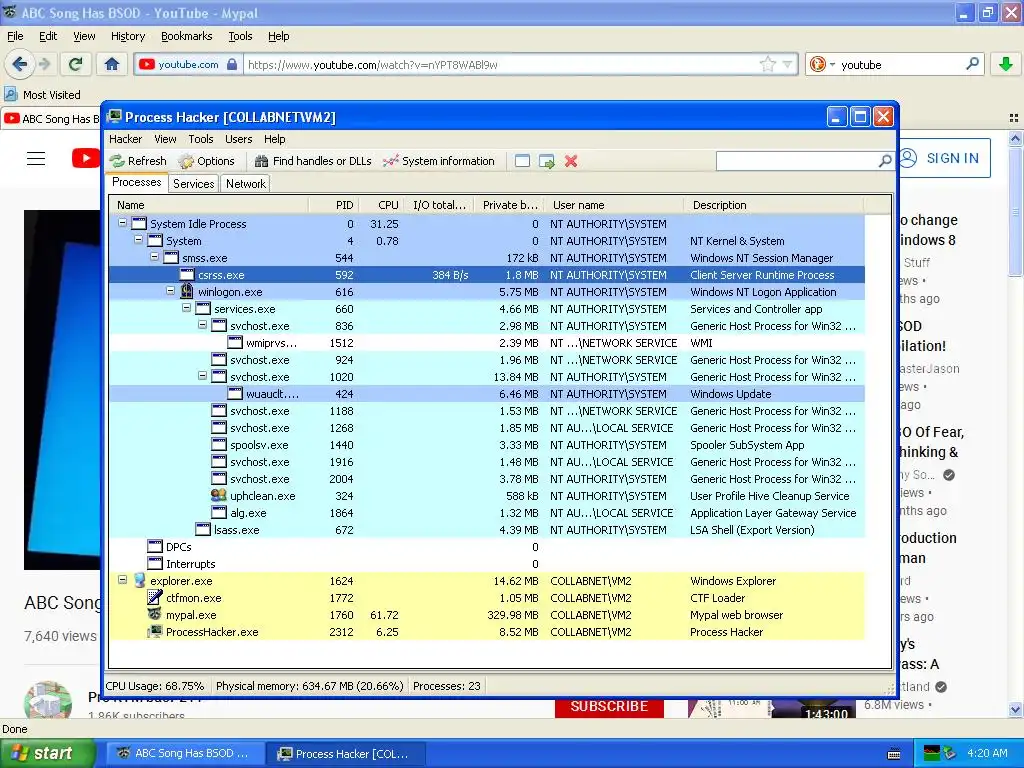Select the wuauclt process row
1024x768 pixels.
click(487, 394)
